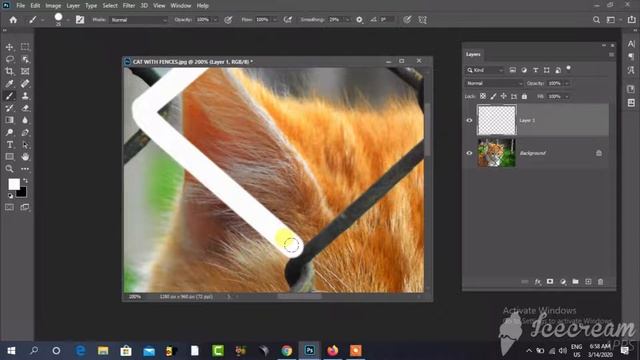Open the Edit Toolbar ellipsis

[x=25, y=169]
